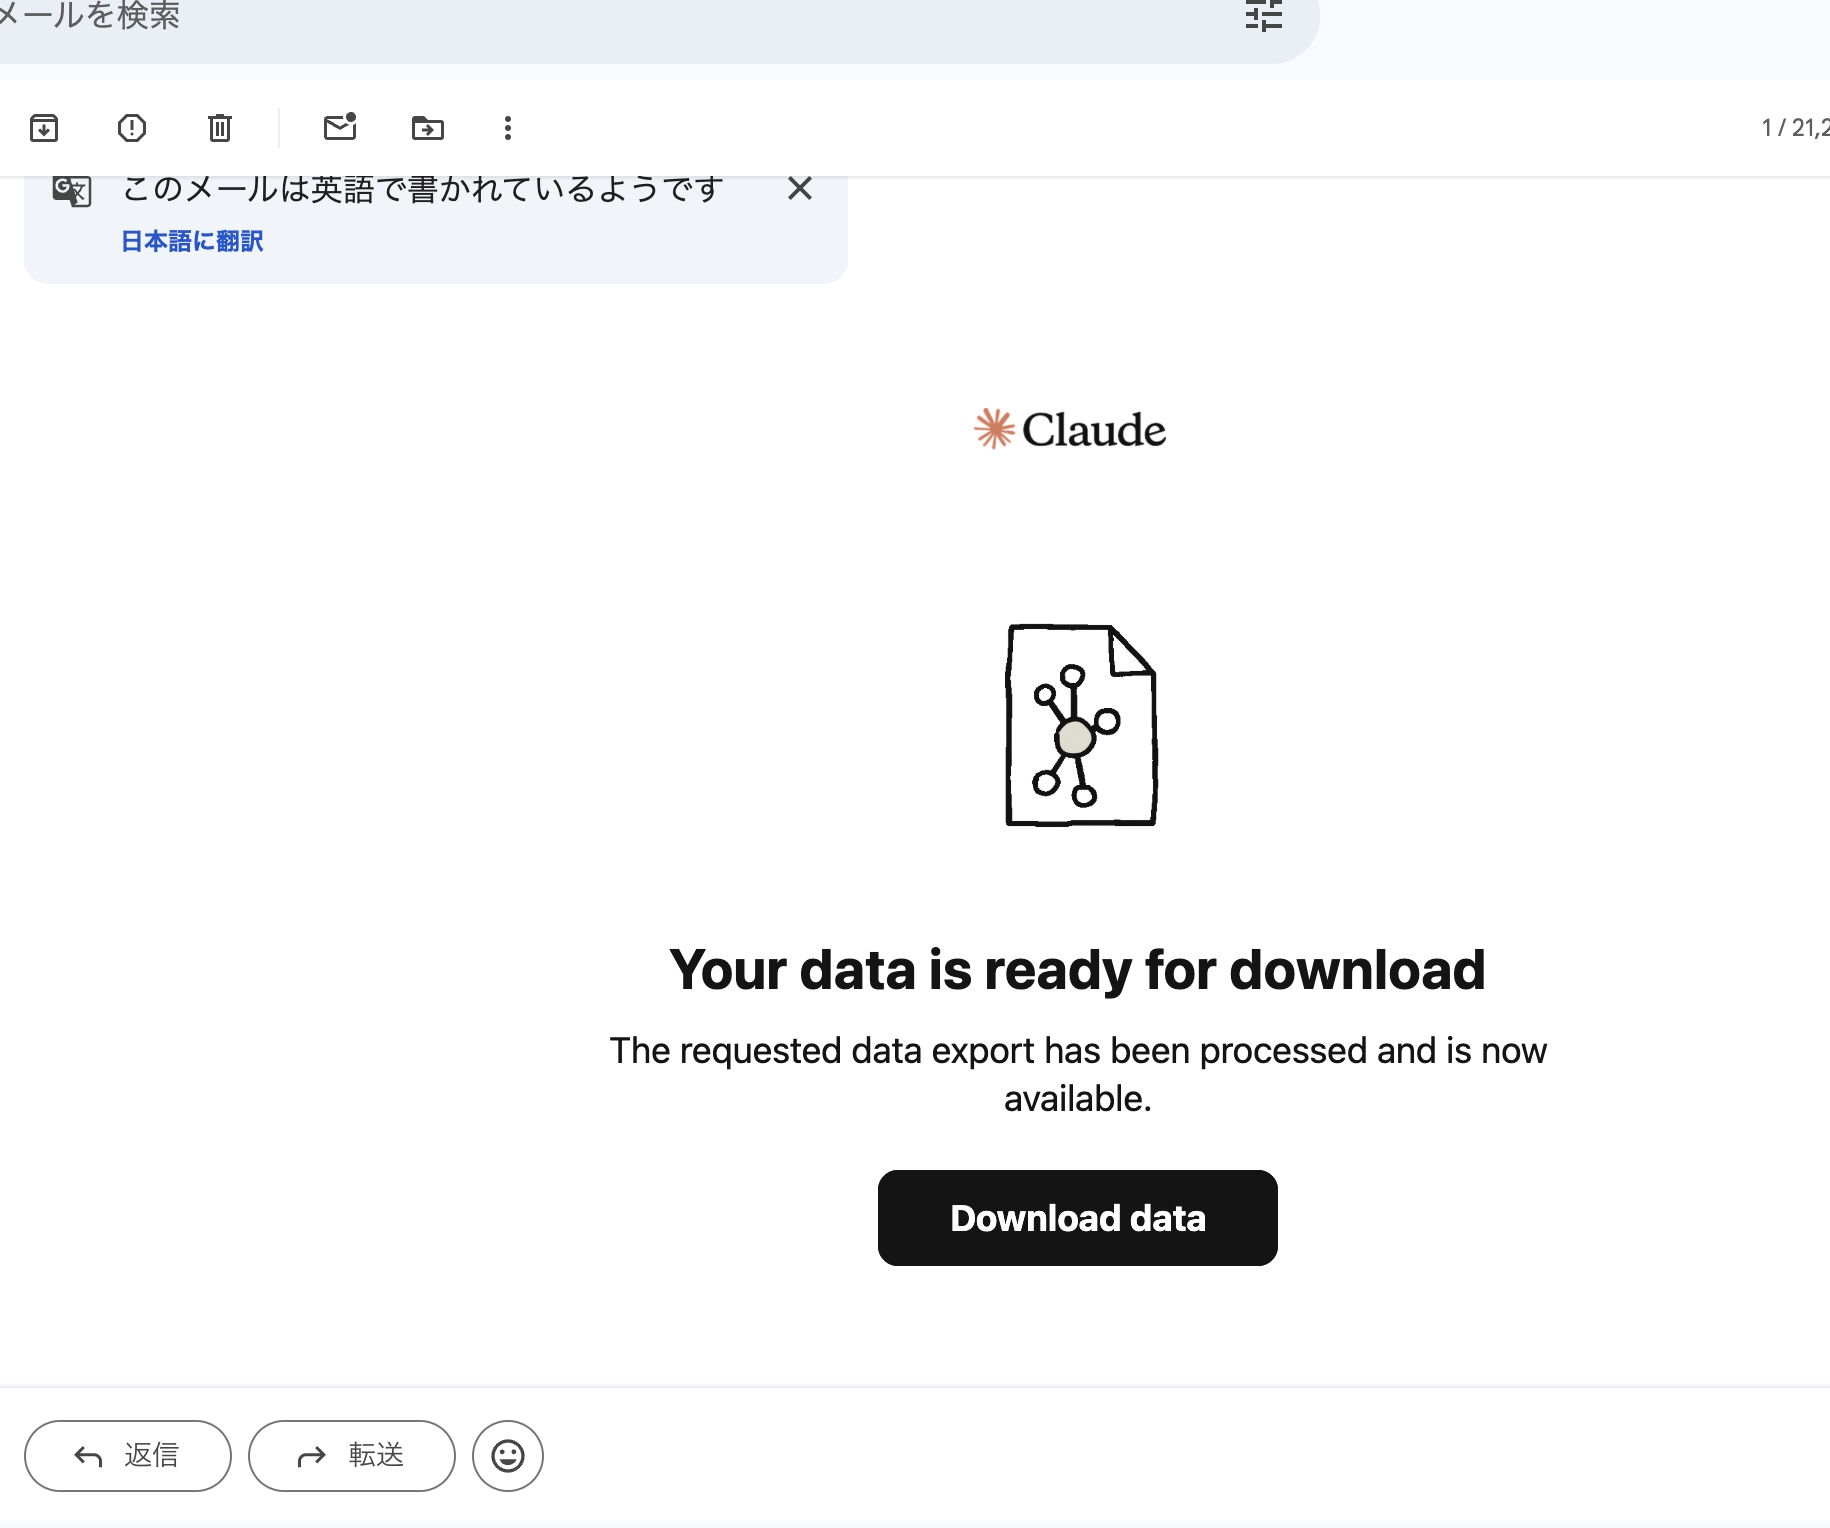Show search filter options icon
Viewport: 1830px width, 1528px height.
[x=1264, y=16]
